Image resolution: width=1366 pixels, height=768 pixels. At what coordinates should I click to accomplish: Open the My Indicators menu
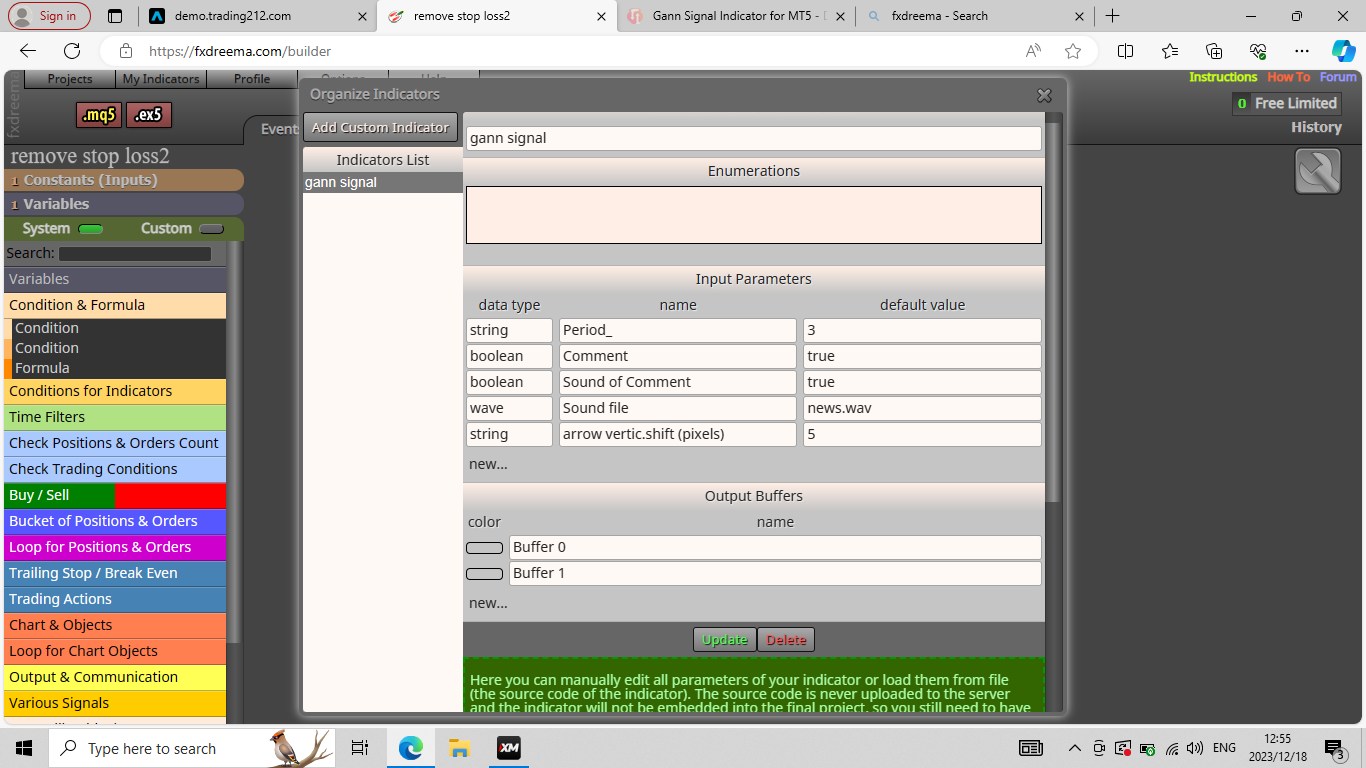click(161, 79)
